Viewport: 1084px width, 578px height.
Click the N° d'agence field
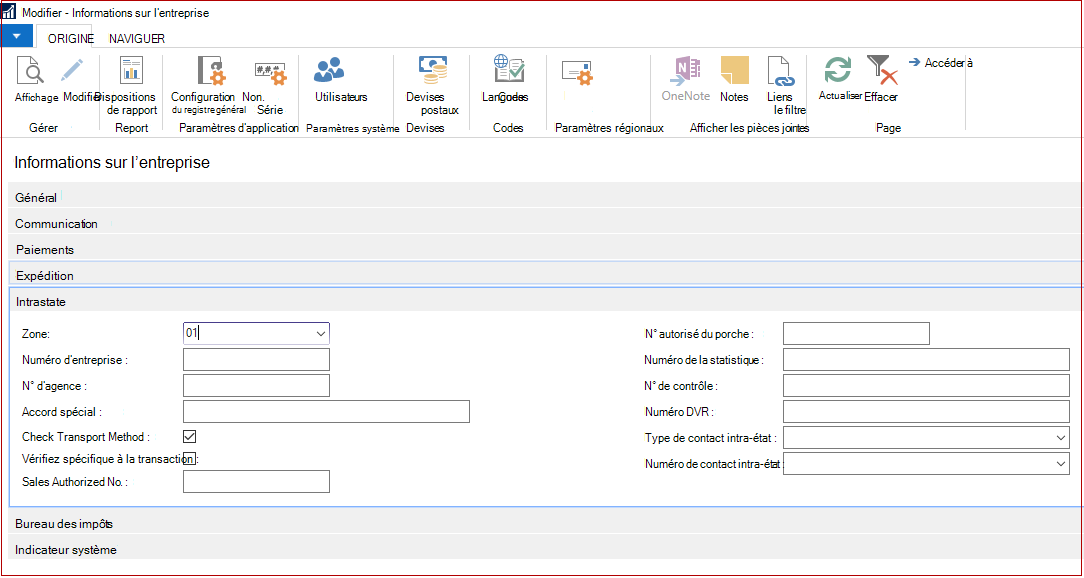(256, 385)
